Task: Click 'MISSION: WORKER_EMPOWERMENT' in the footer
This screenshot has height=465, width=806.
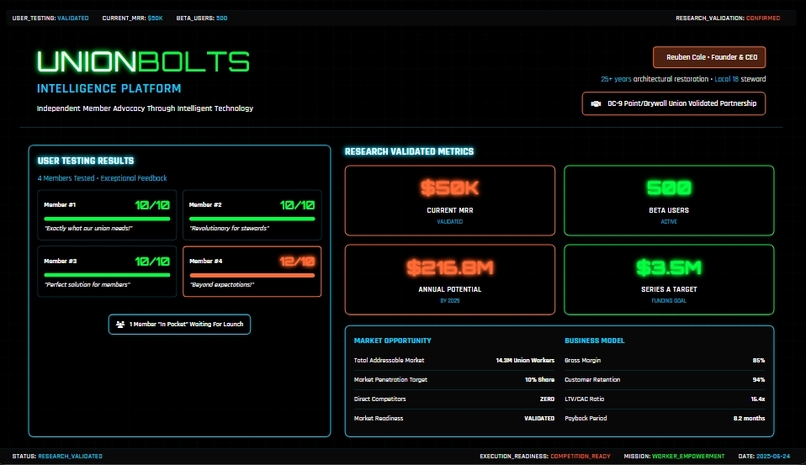Action: click(674, 456)
